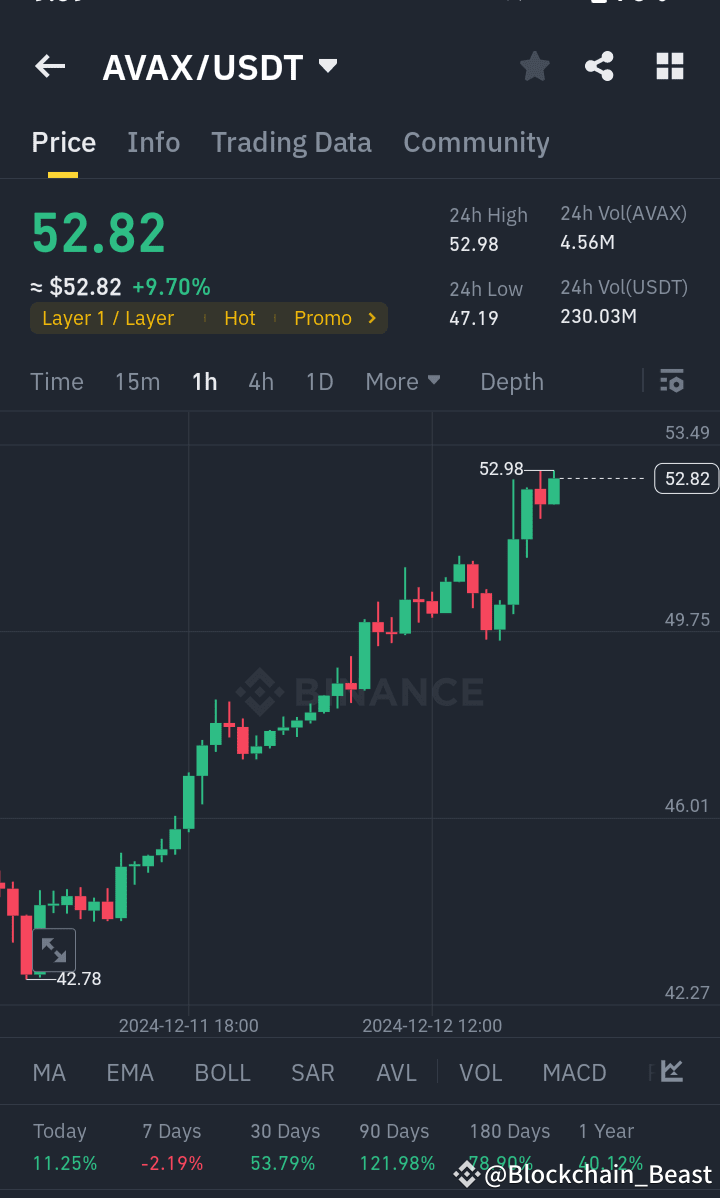Open the share options icon
This screenshot has width=720, height=1198.
click(599, 66)
